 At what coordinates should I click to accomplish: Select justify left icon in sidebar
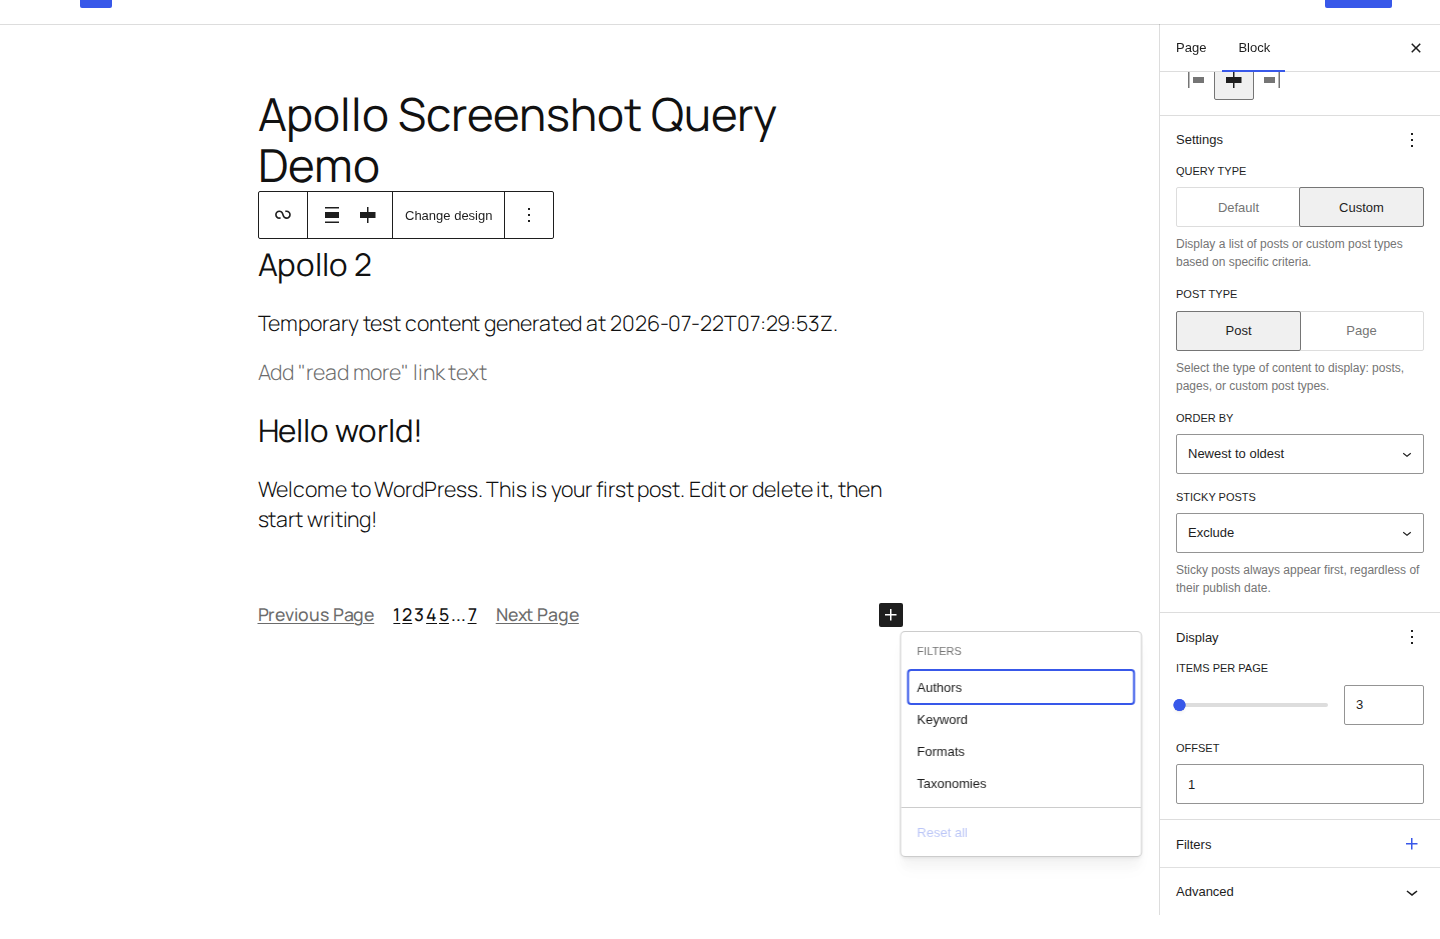pyautogui.click(x=1196, y=80)
